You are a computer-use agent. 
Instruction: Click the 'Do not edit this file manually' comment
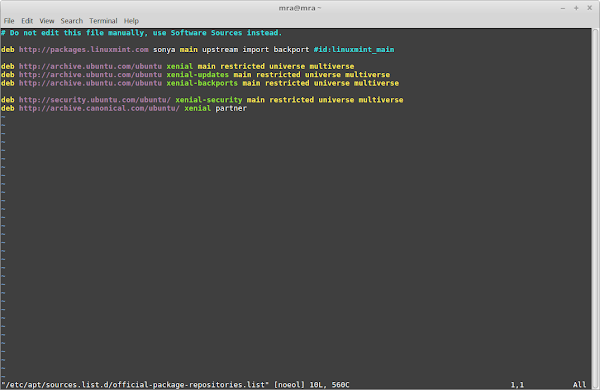(141, 33)
